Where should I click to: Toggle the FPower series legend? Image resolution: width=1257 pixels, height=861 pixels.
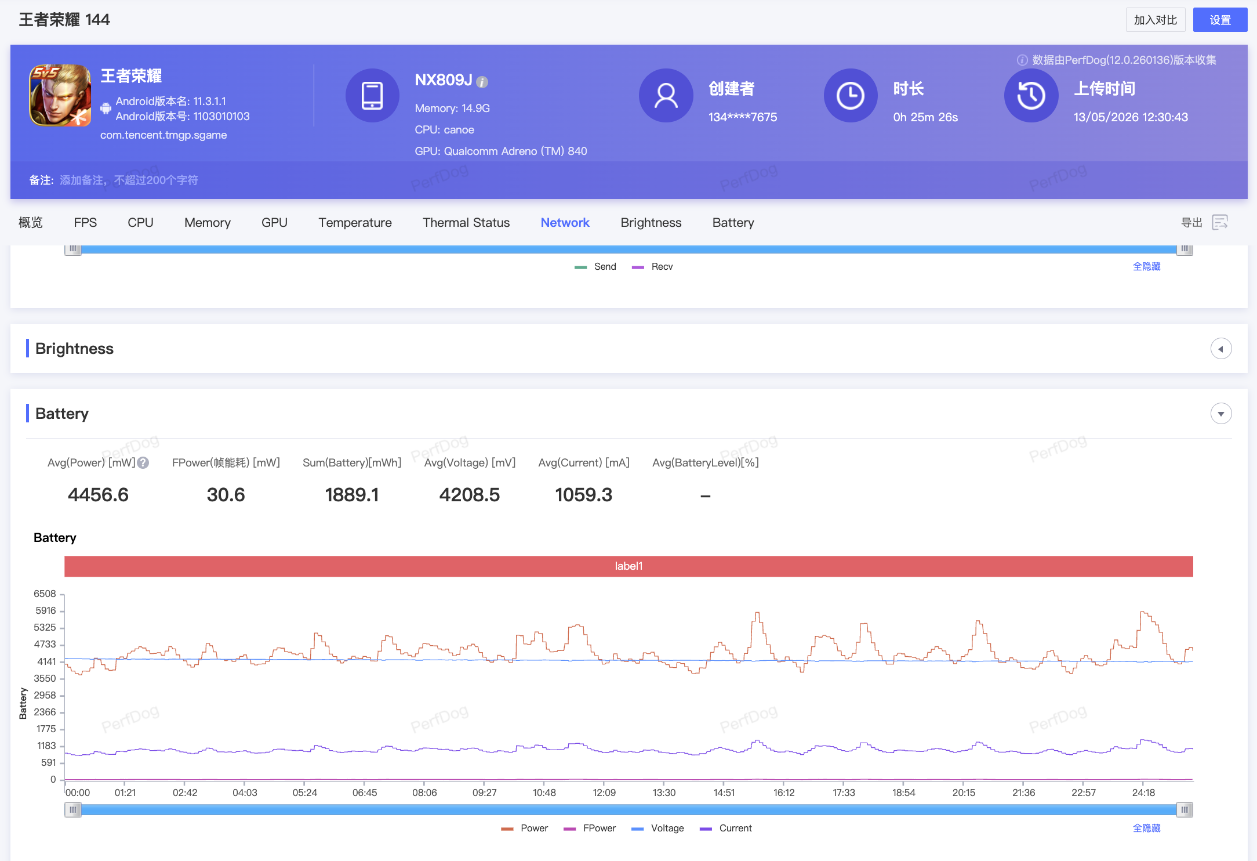click(x=590, y=828)
